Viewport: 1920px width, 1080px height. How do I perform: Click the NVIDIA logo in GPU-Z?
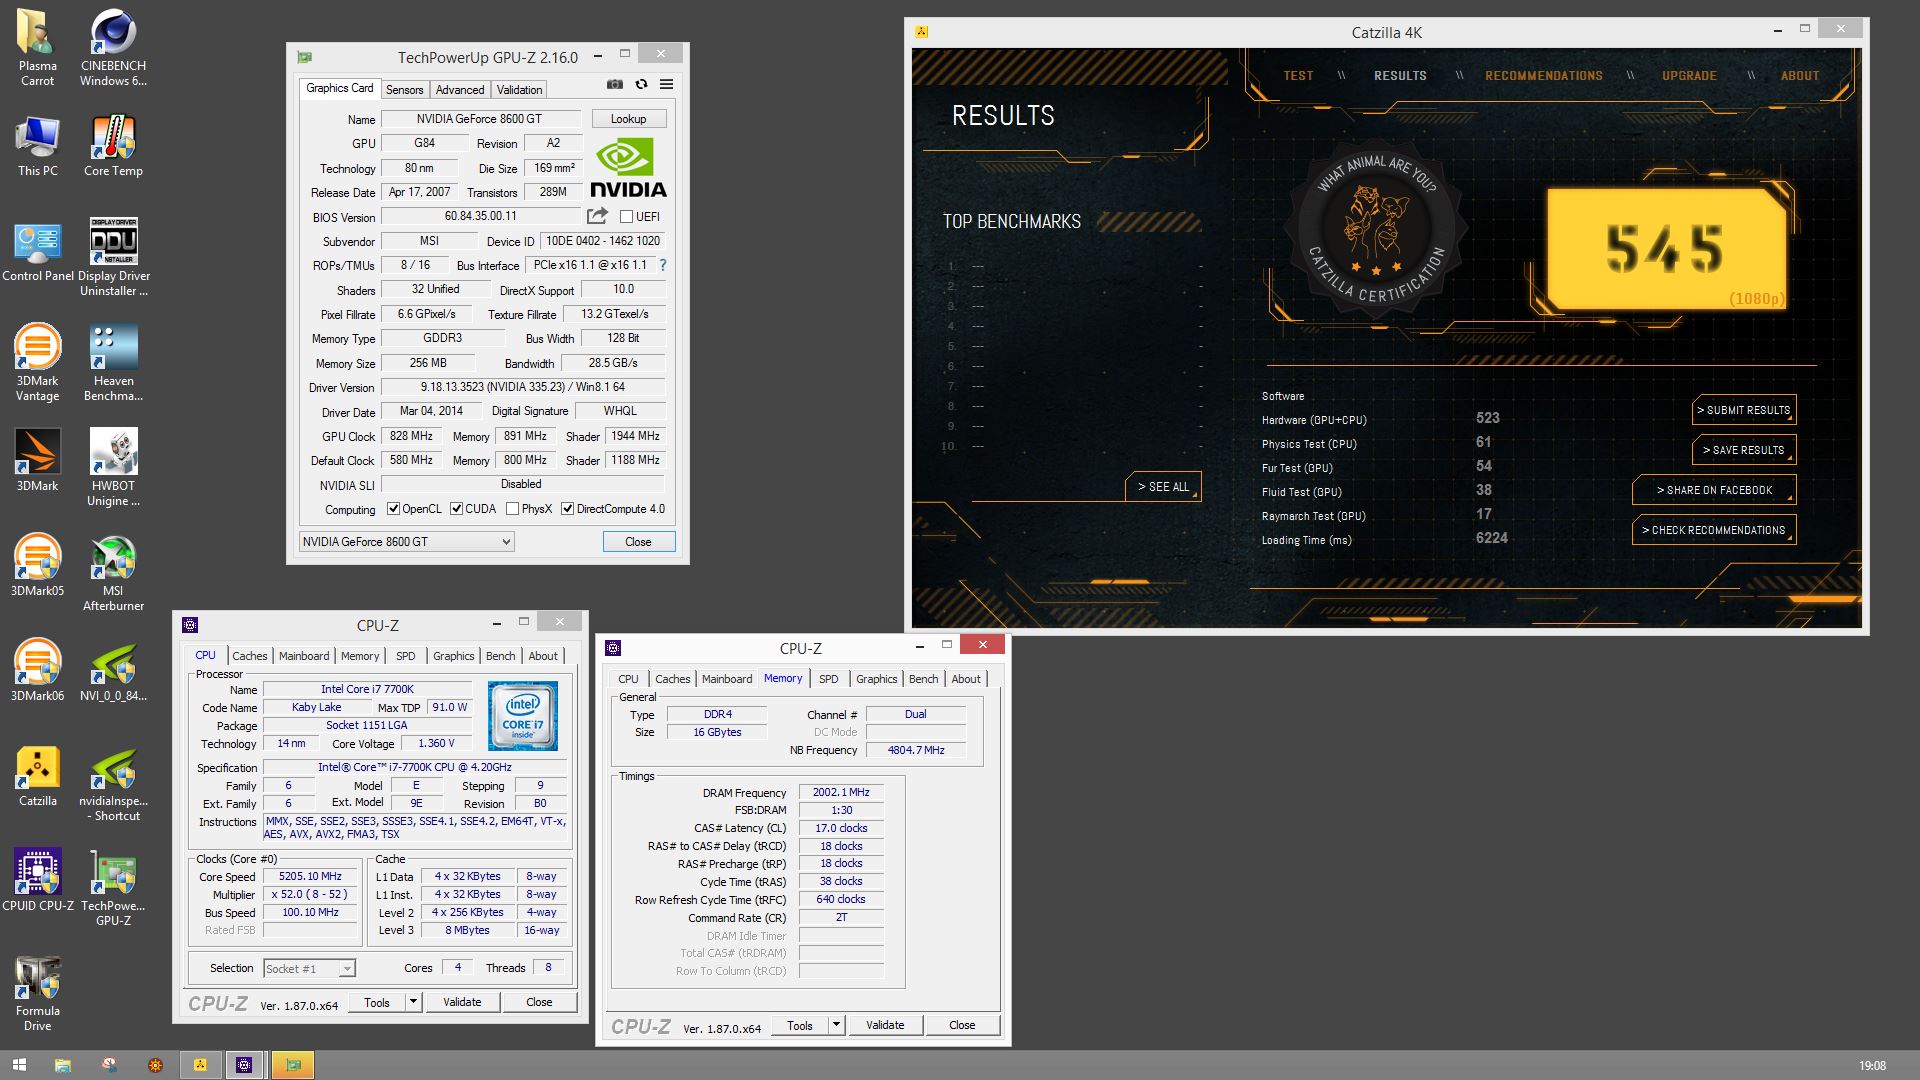click(627, 167)
